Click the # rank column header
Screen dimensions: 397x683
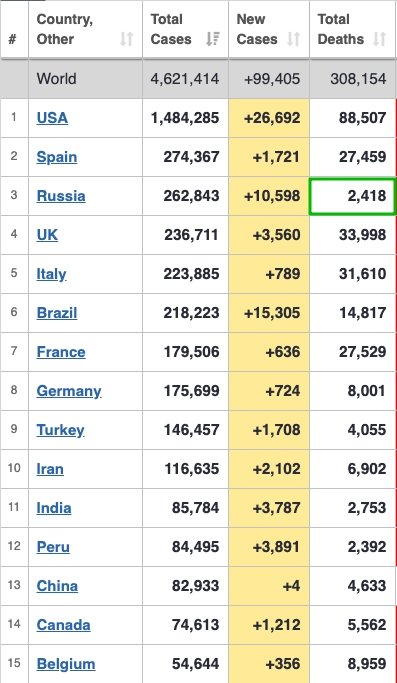pos(13,40)
